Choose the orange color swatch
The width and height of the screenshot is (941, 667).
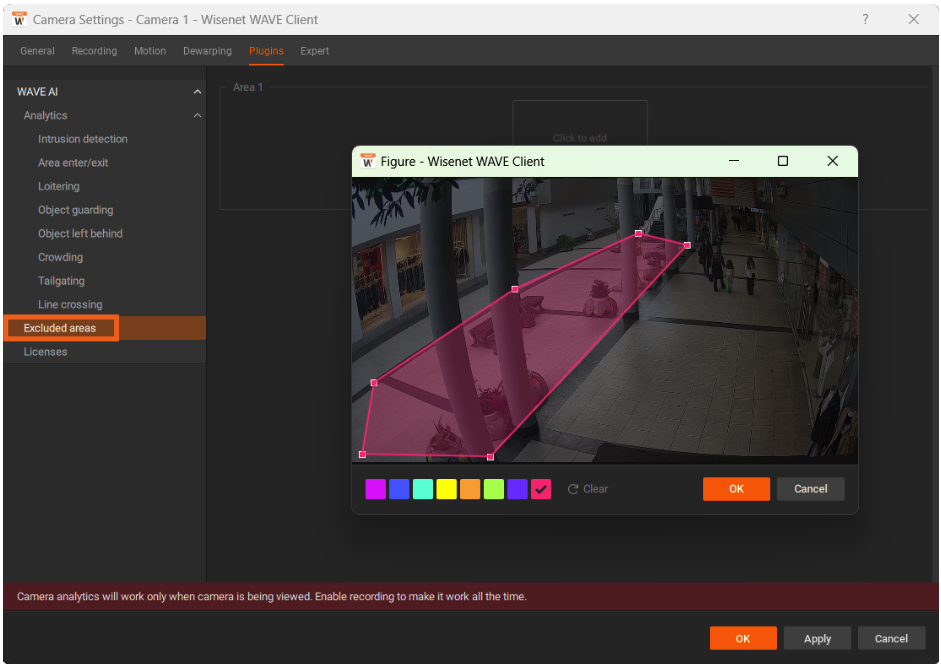tap(470, 489)
